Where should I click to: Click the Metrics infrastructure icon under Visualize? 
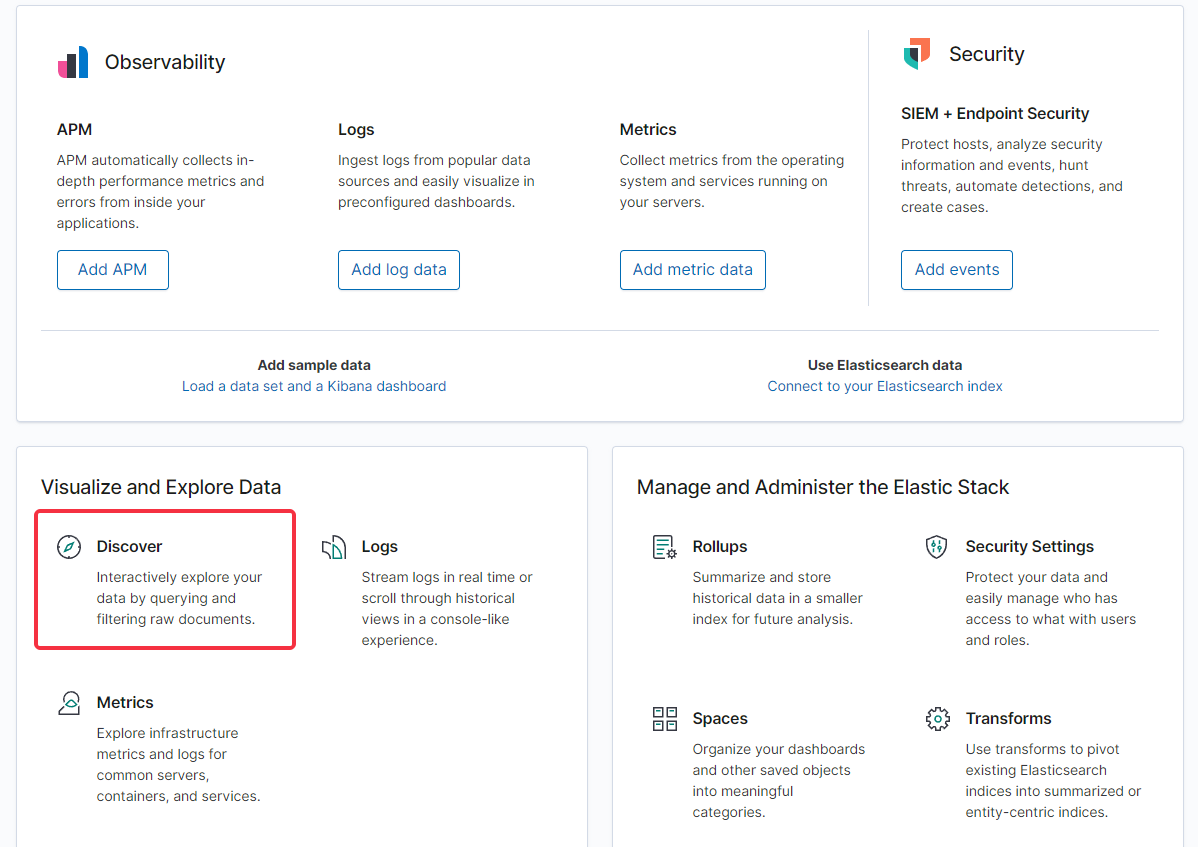pyautogui.click(x=69, y=703)
